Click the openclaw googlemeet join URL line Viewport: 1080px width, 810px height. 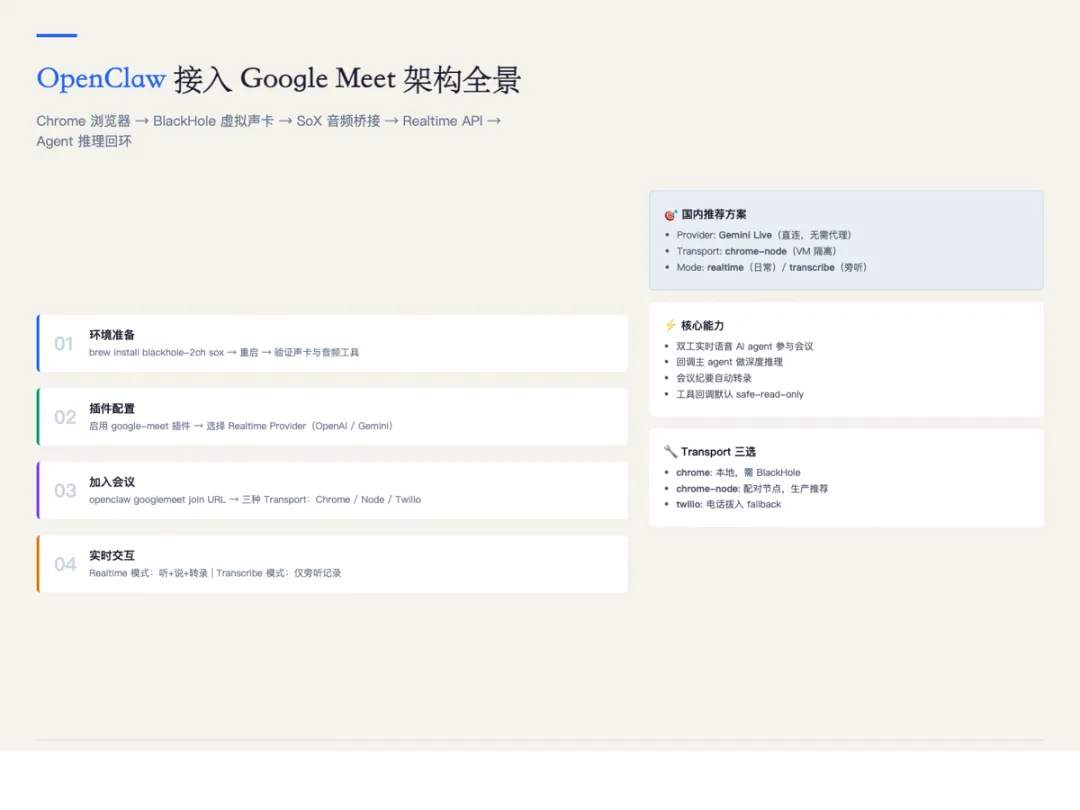click(255, 500)
